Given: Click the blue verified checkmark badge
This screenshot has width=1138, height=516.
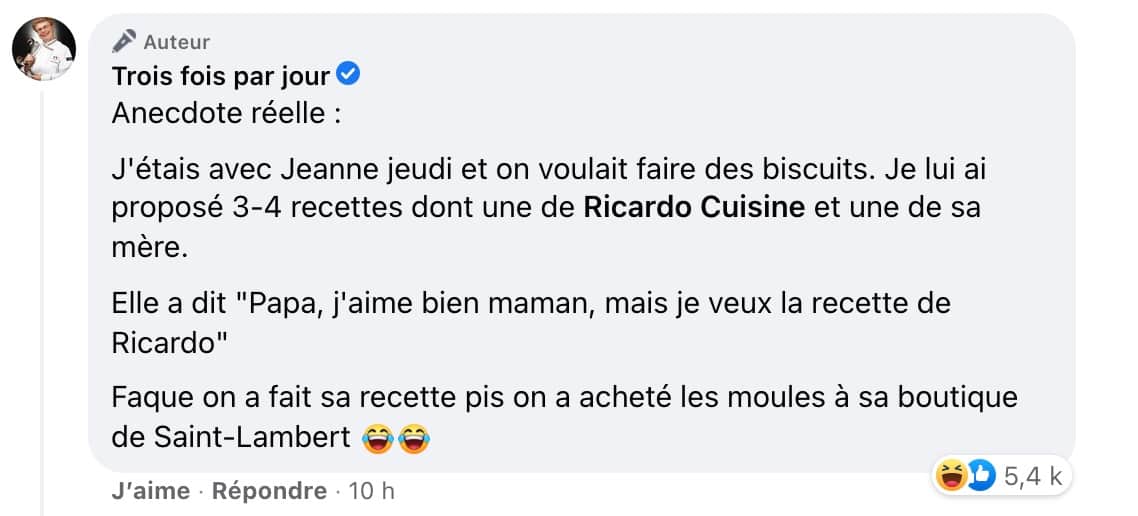Looking at the screenshot, I should click(x=349, y=73).
